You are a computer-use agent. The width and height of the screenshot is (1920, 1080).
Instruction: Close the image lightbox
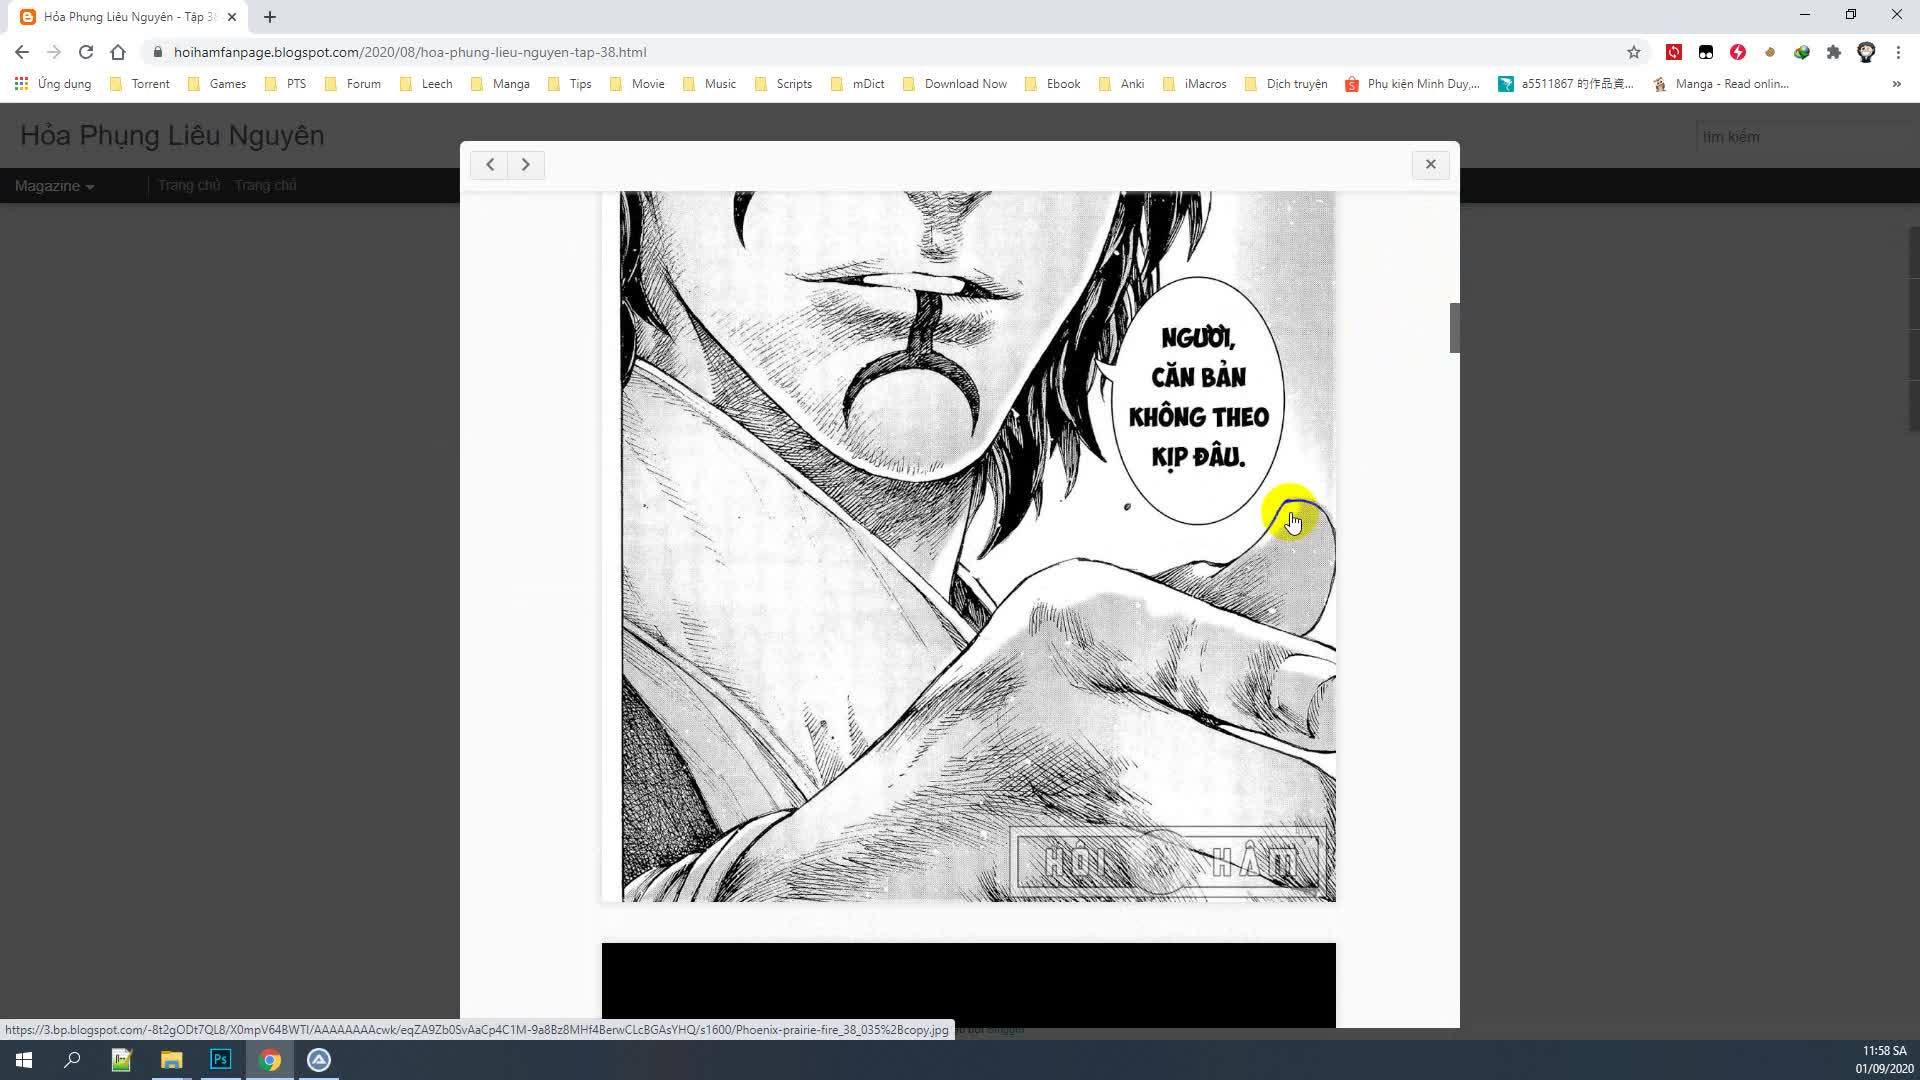pos(1431,165)
